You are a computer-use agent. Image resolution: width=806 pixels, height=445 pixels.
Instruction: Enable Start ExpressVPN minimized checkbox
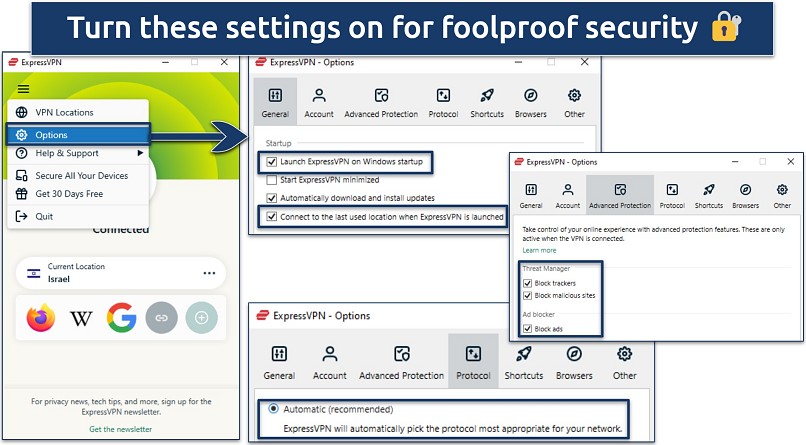(271, 180)
